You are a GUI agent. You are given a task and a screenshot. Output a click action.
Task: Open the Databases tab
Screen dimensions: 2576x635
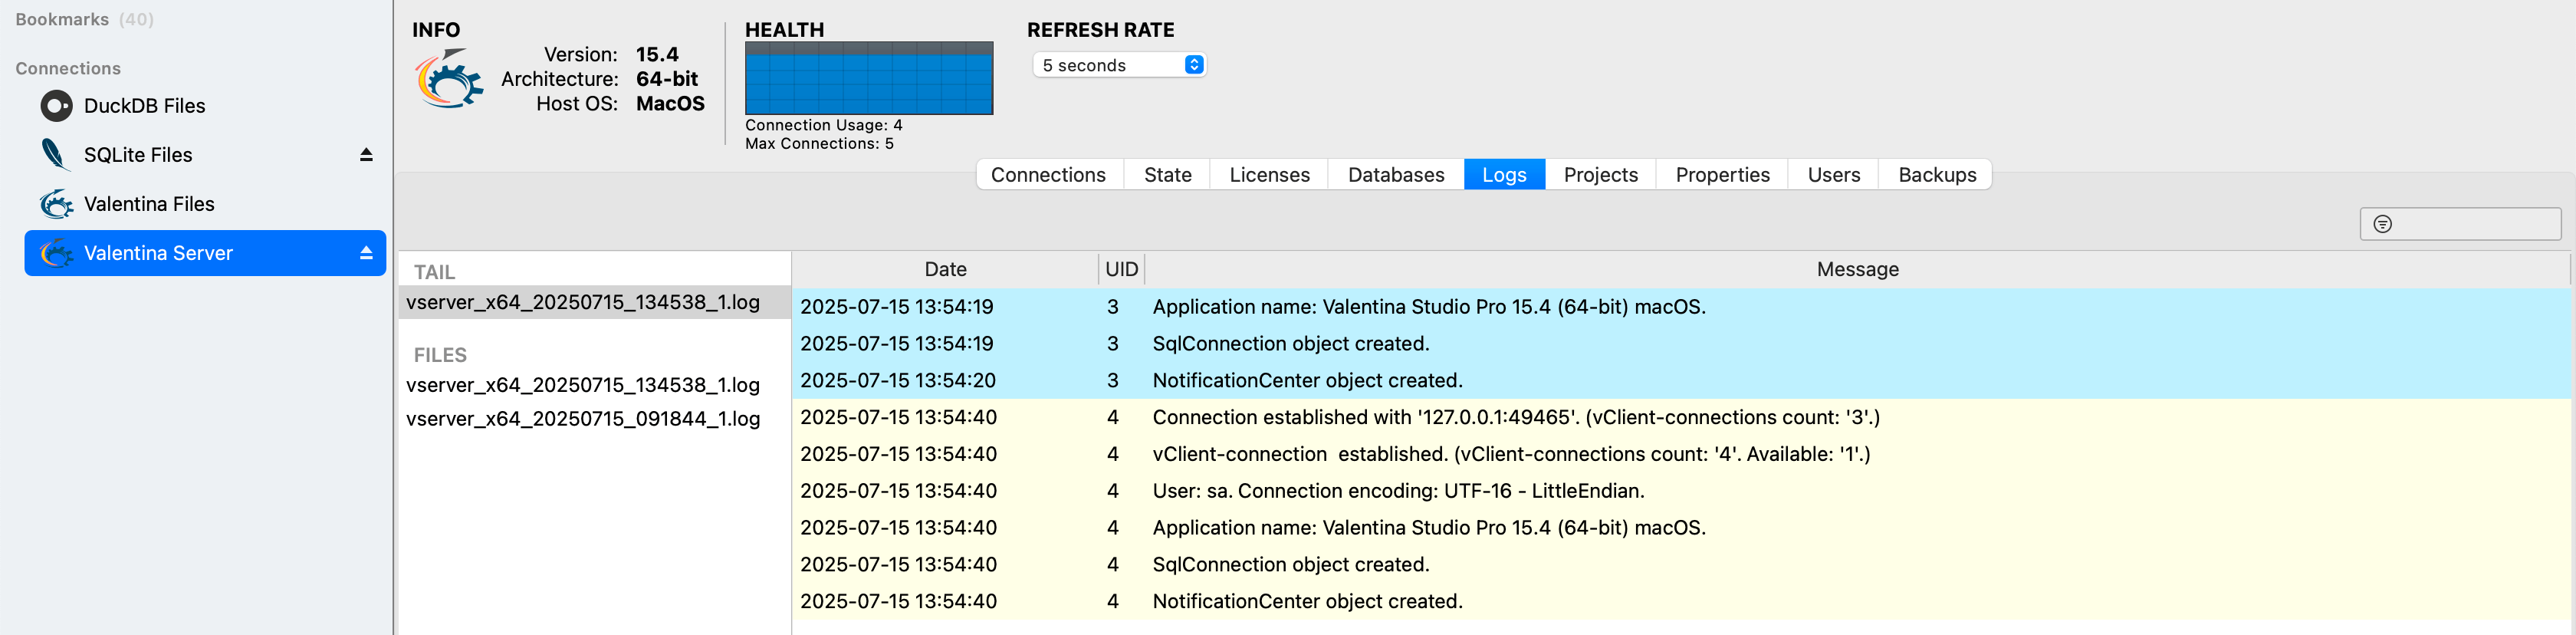1396,175
